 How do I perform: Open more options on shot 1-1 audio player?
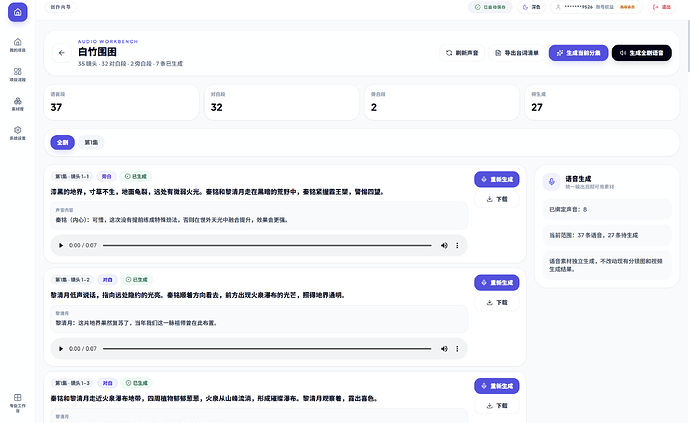[x=457, y=246]
